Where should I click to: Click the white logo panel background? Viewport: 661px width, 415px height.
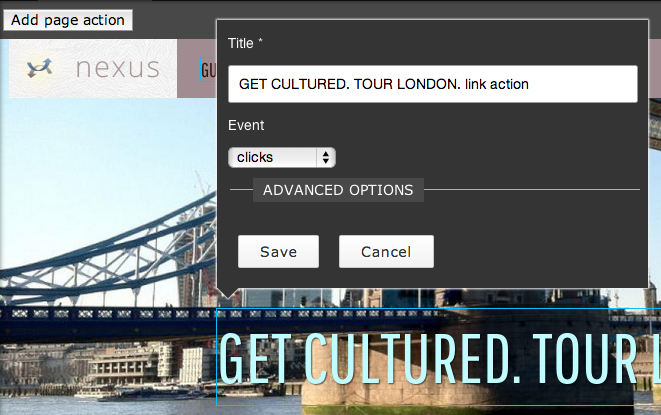click(93, 89)
